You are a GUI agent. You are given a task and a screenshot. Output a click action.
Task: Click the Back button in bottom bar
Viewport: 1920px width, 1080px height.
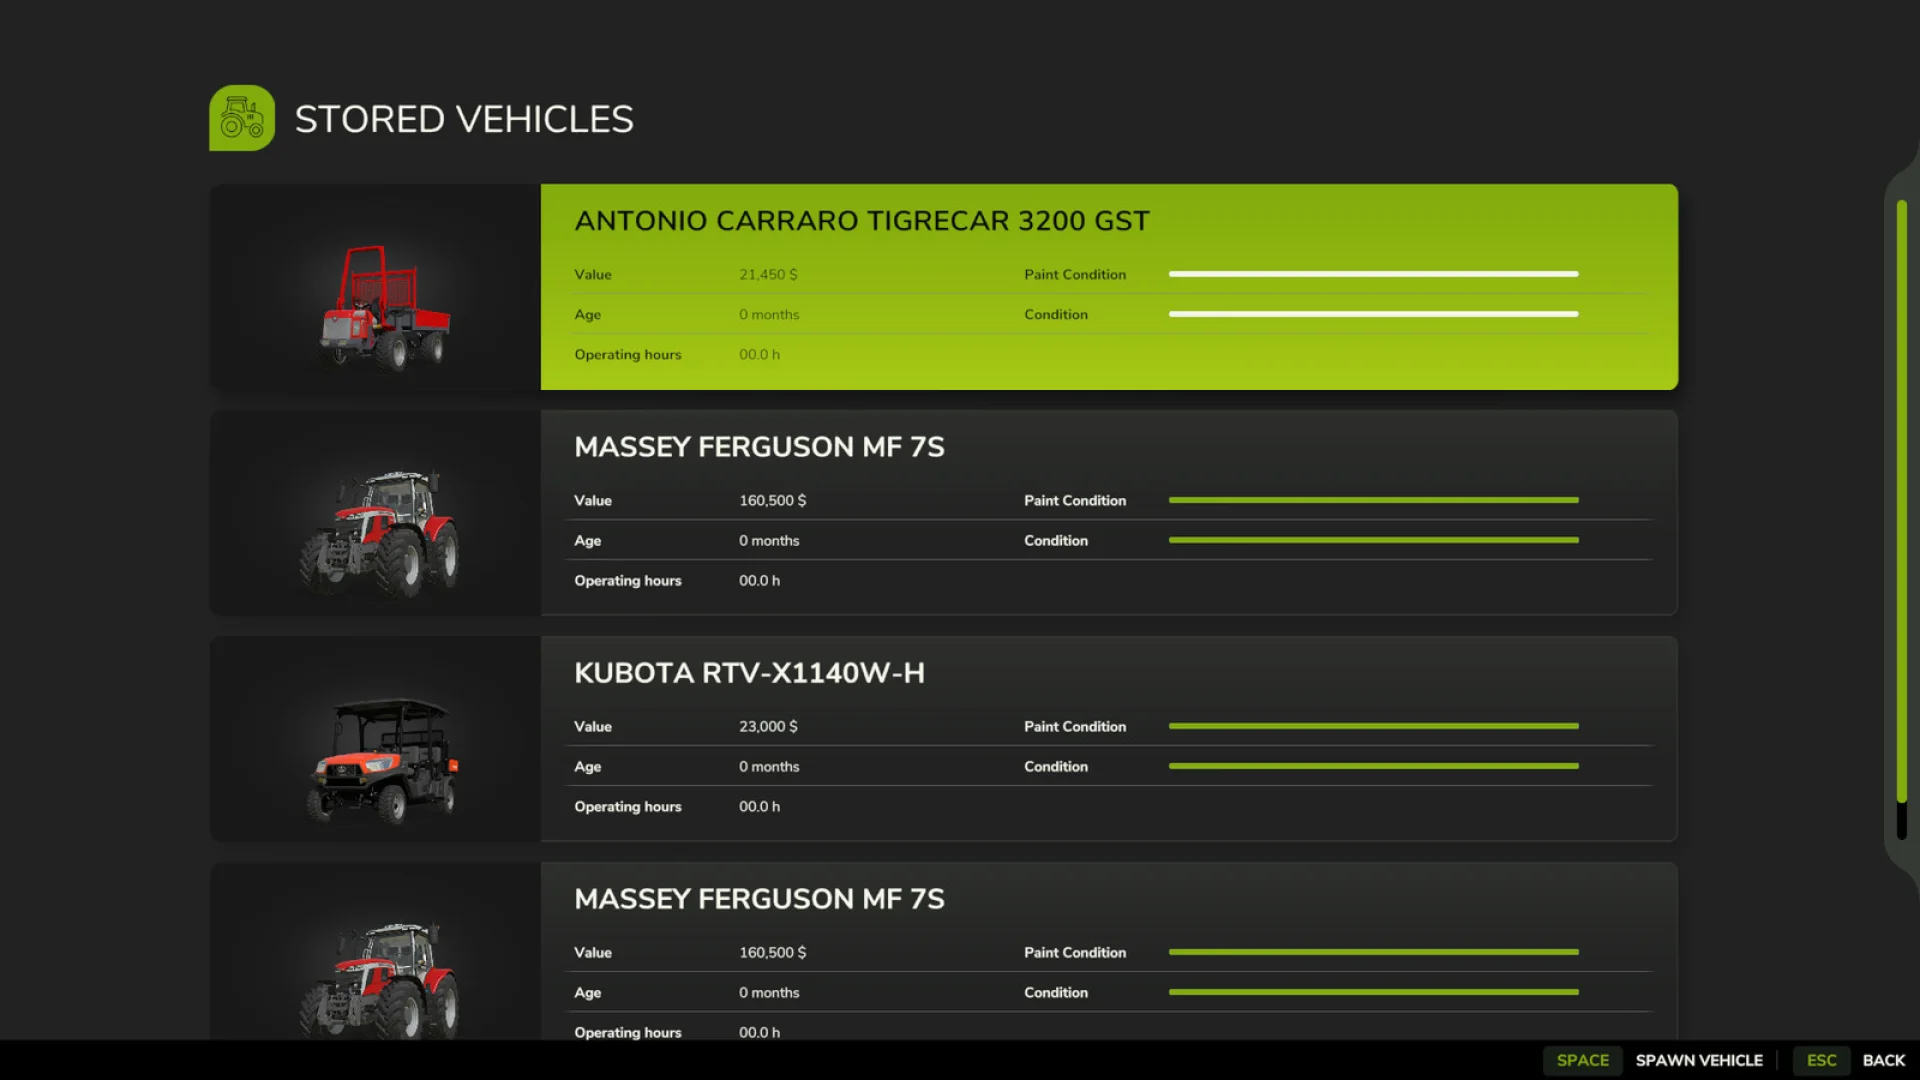1883,1060
